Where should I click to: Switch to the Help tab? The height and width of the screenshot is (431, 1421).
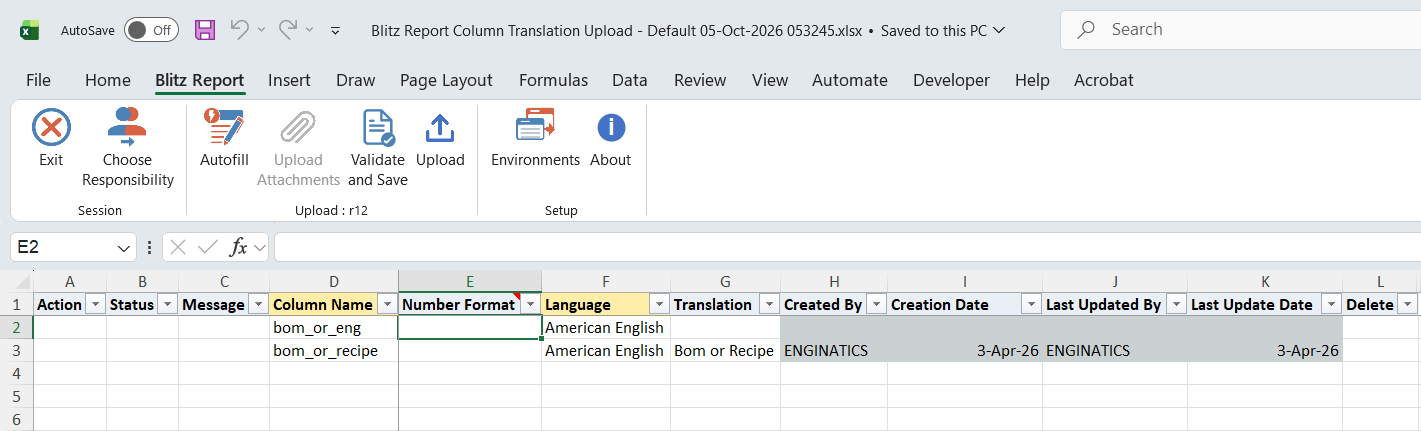click(x=1032, y=80)
